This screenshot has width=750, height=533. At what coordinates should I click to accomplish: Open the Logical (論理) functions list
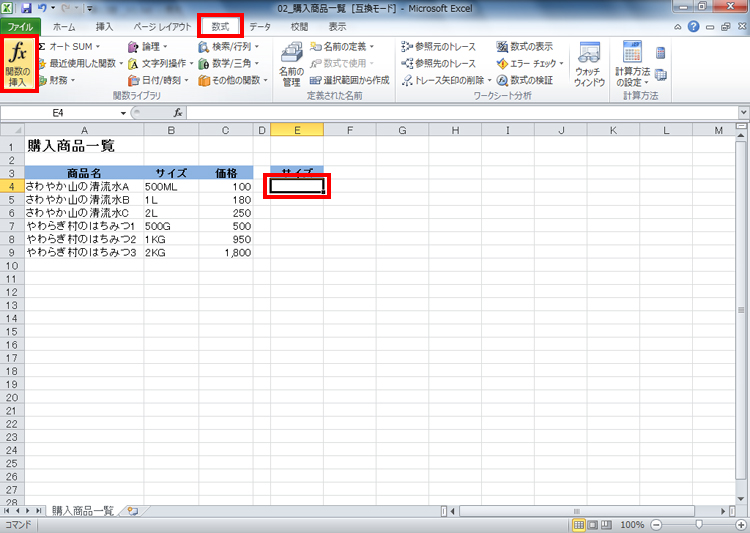pyautogui.click(x=148, y=46)
